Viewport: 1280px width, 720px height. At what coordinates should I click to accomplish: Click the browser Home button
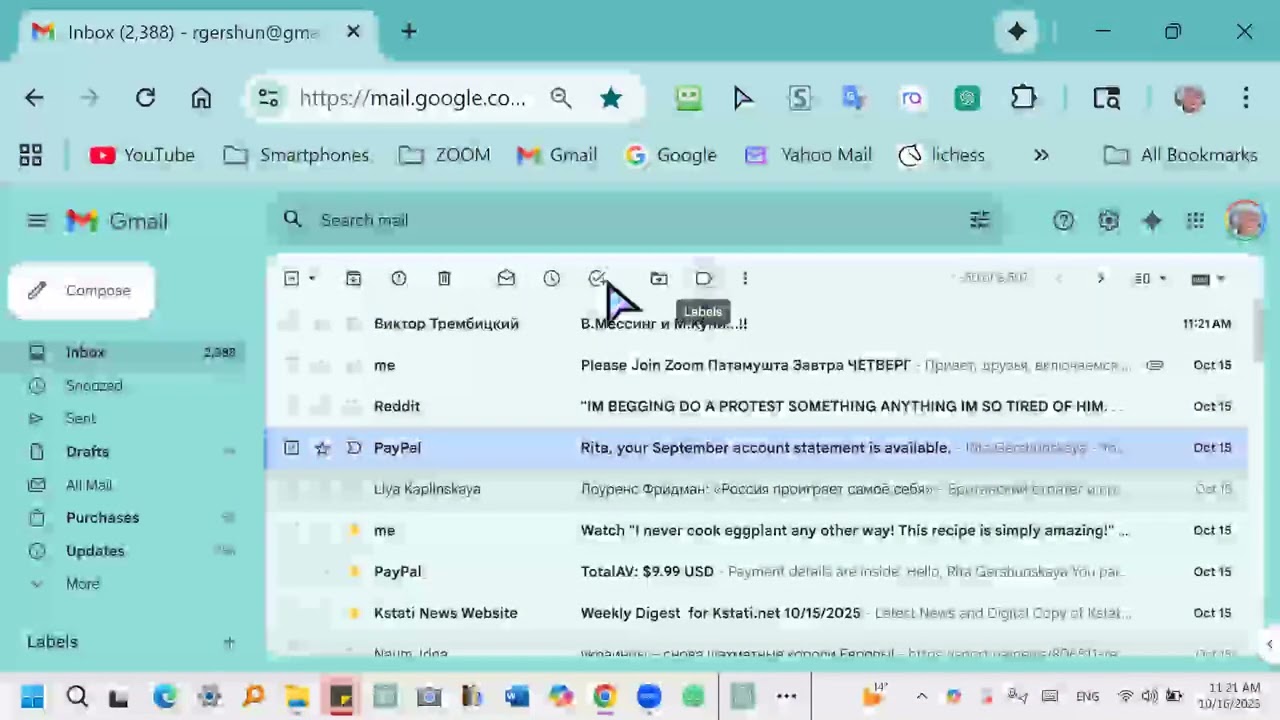coord(202,98)
